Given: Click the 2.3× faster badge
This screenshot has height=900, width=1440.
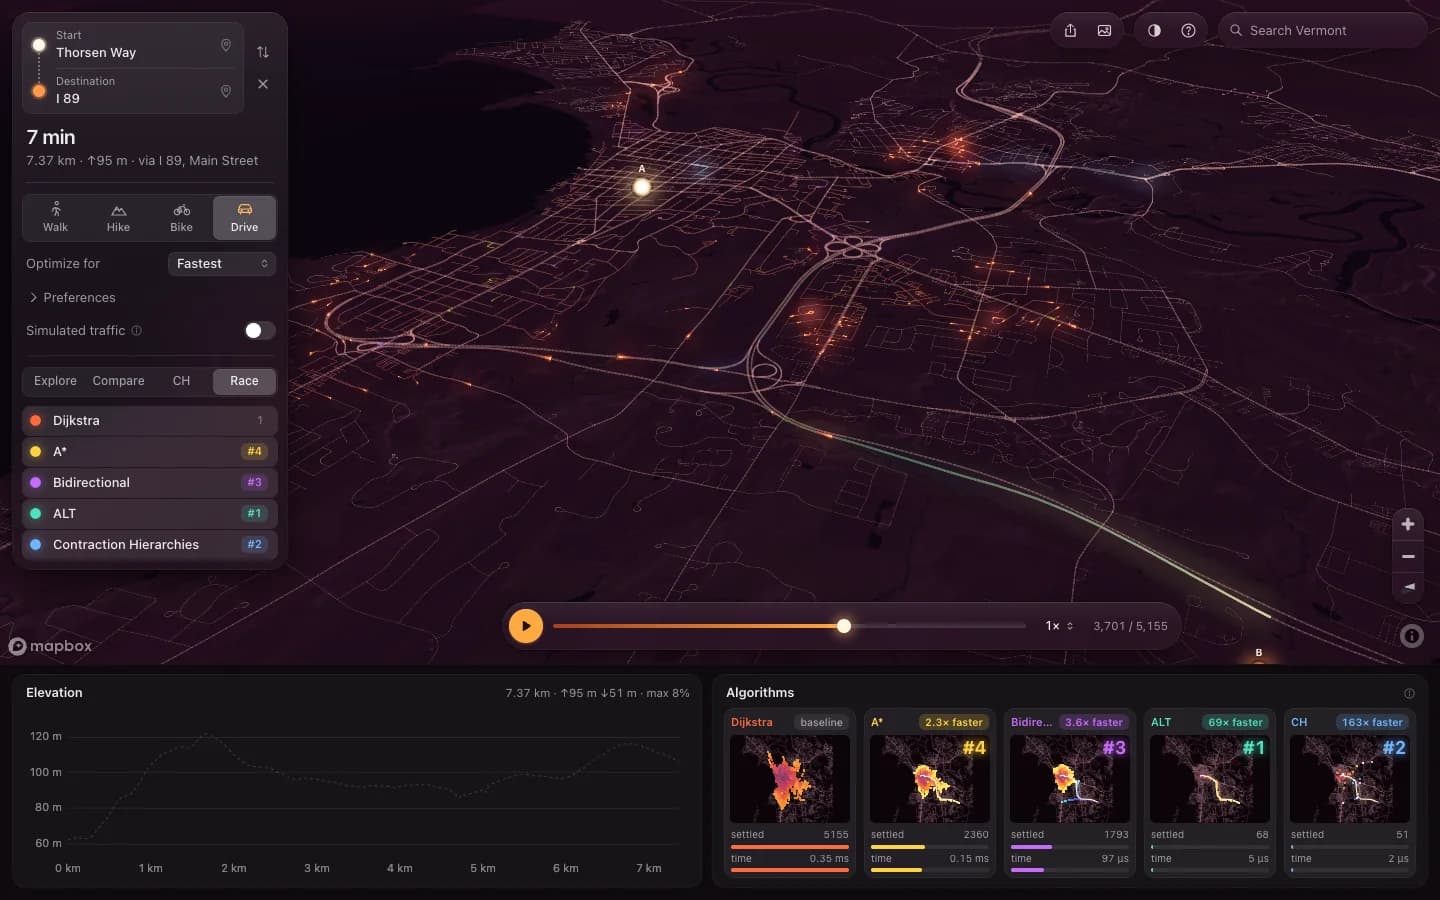Looking at the screenshot, I should [953, 722].
